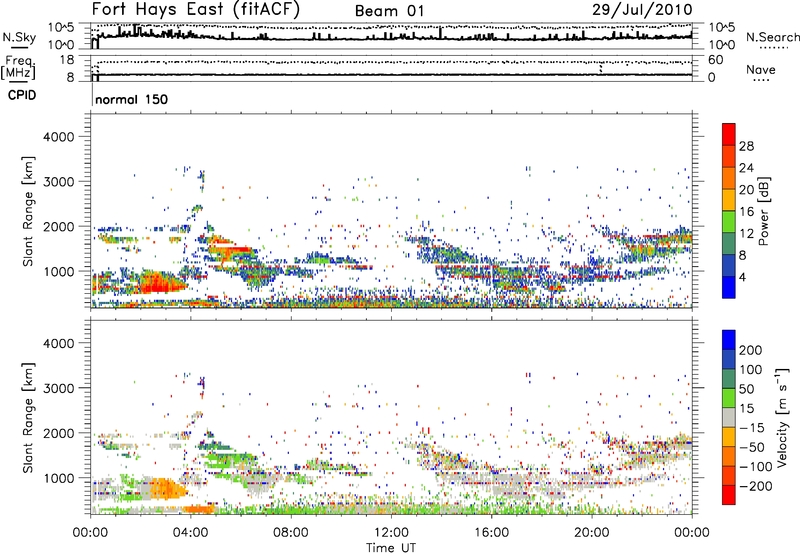This screenshot has width=800, height=554.
Task: Click the "08:00" time tick label
Action: point(291,533)
